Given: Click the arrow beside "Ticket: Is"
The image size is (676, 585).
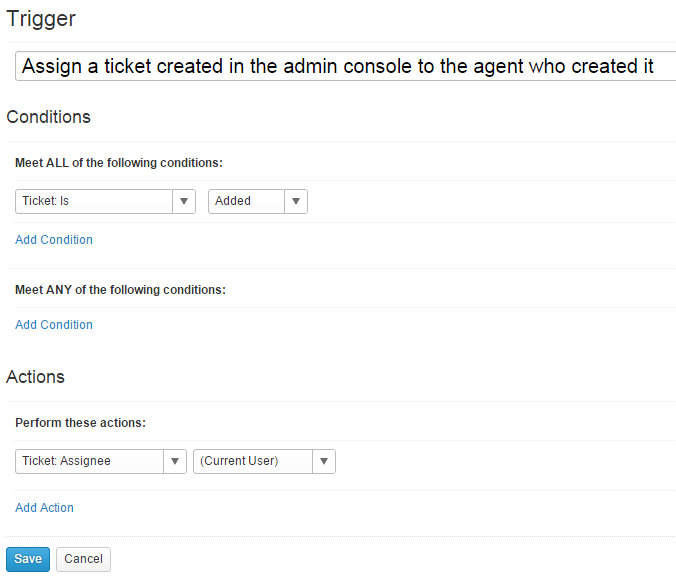Looking at the screenshot, I should [184, 201].
